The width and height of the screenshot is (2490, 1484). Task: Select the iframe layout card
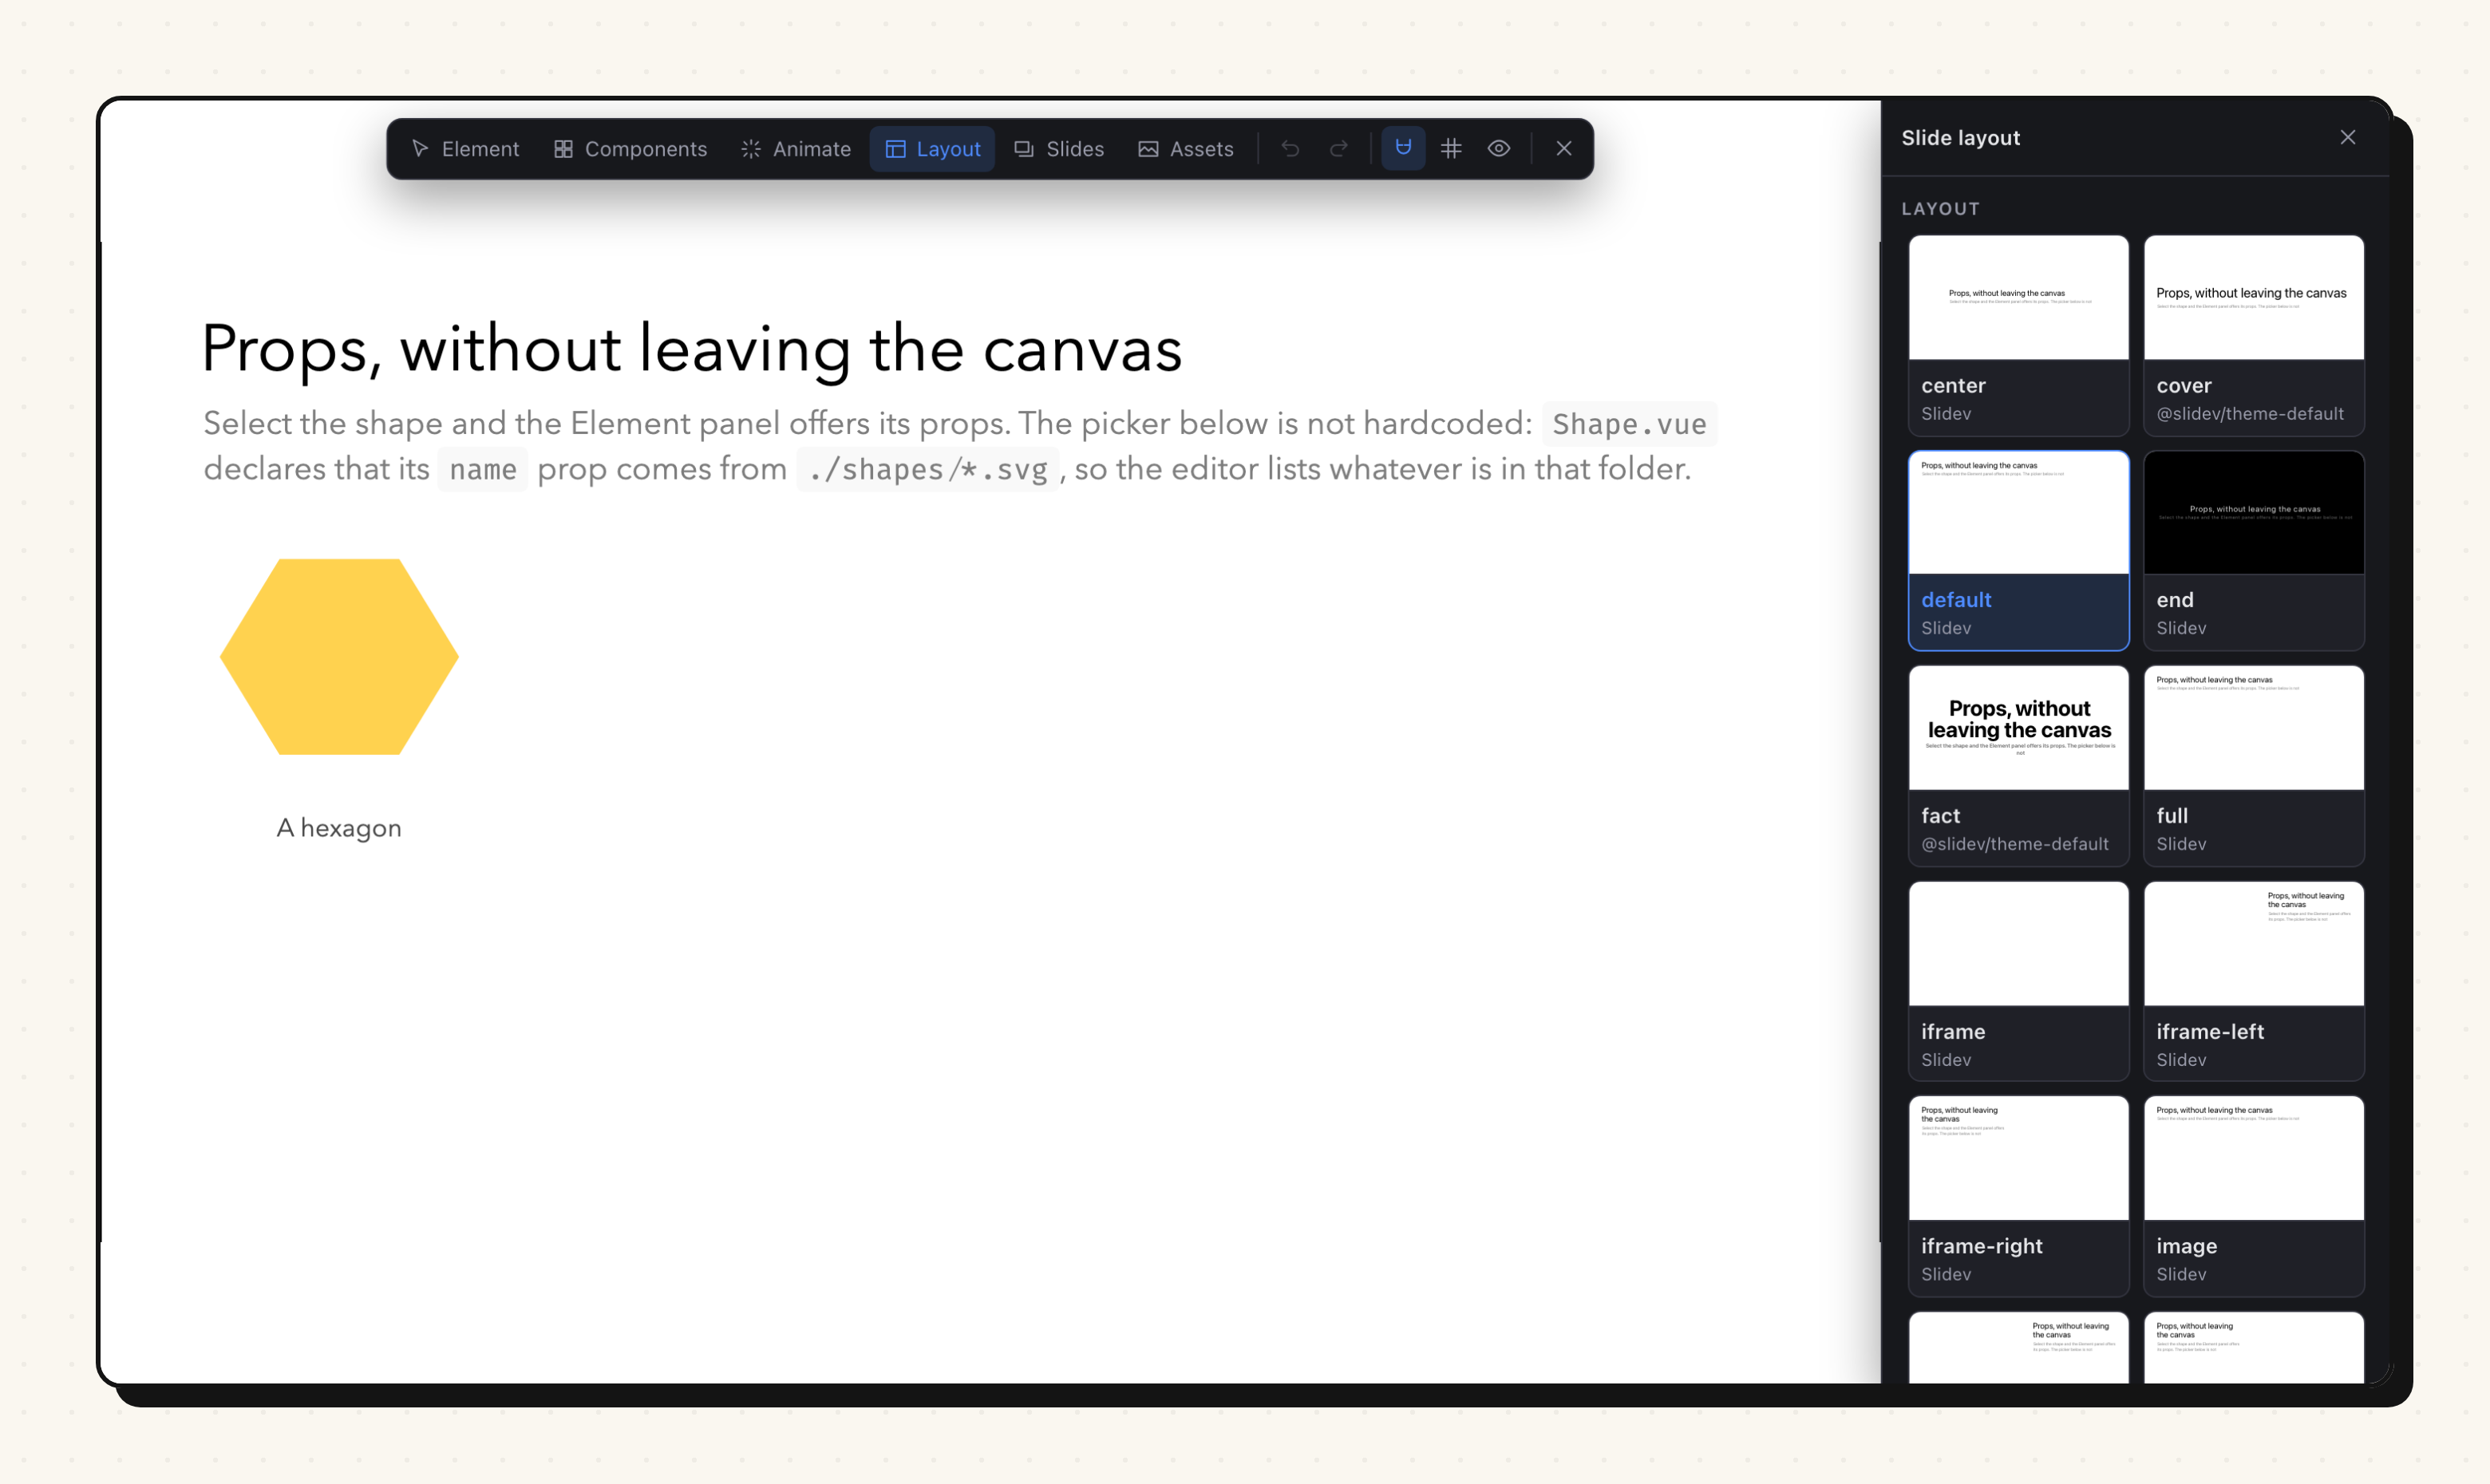(2018, 981)
